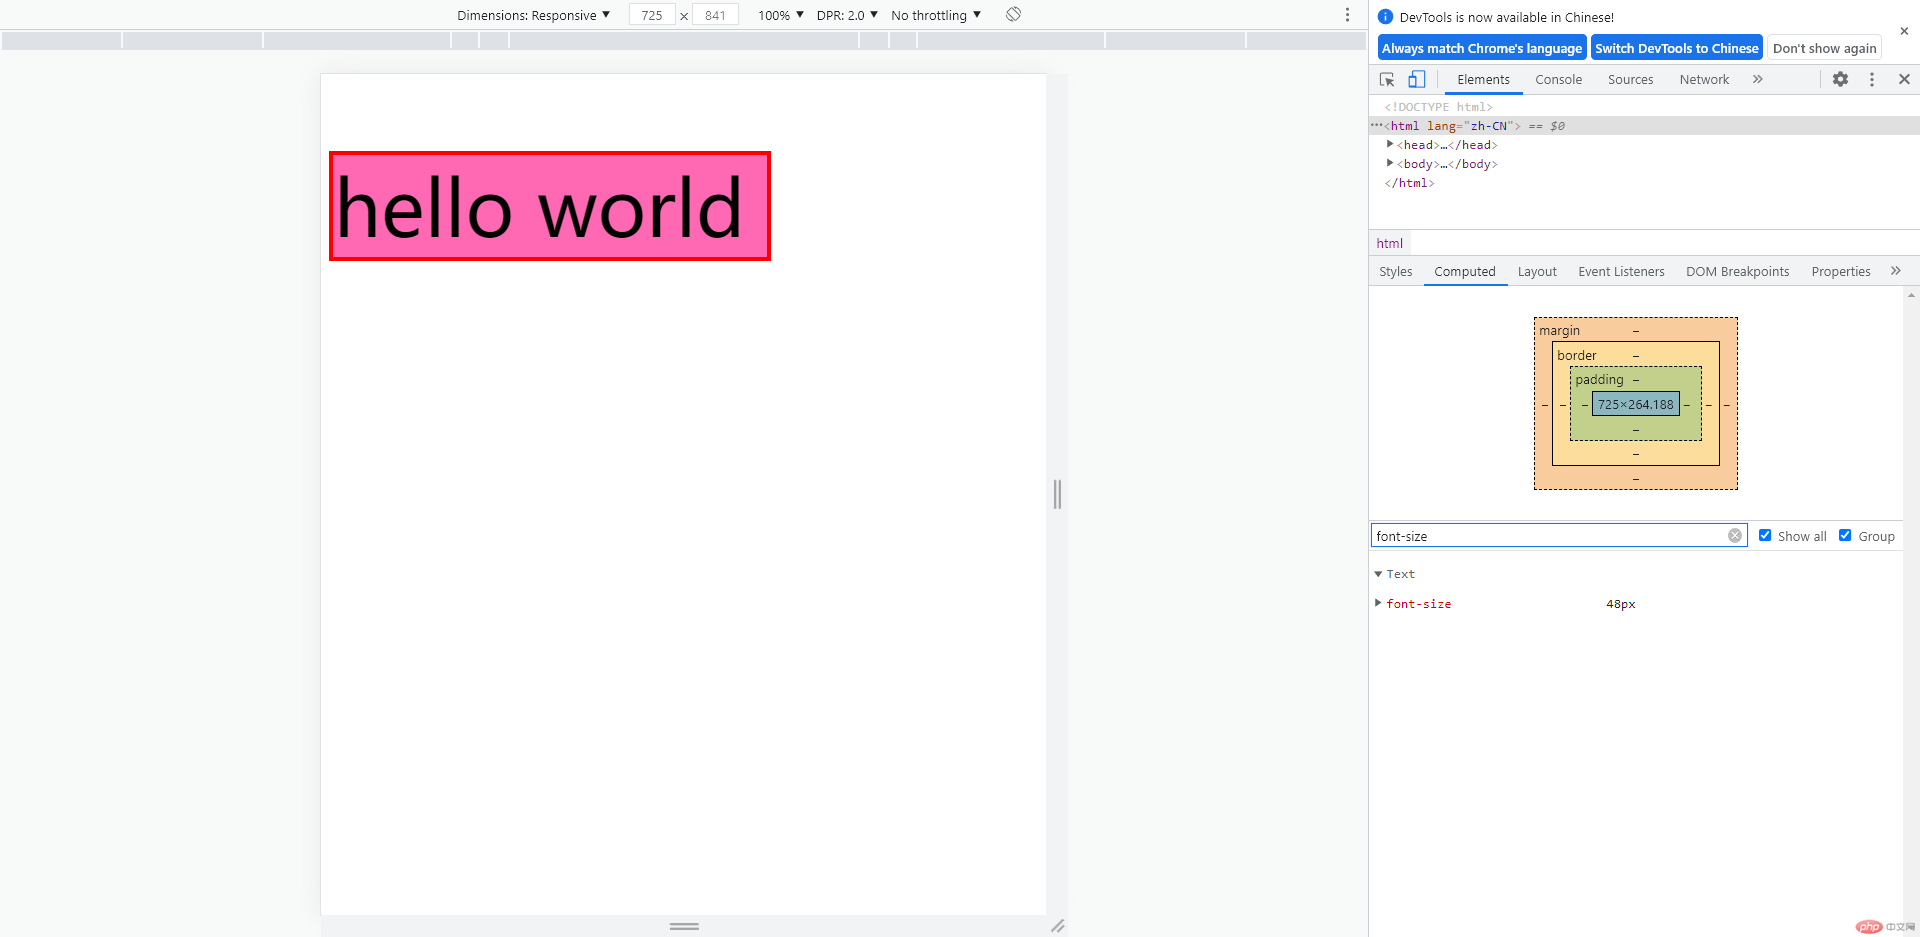Collapse the Text property group
The width and height of the screenshot is (1920, 937).
click(1378, 574)
